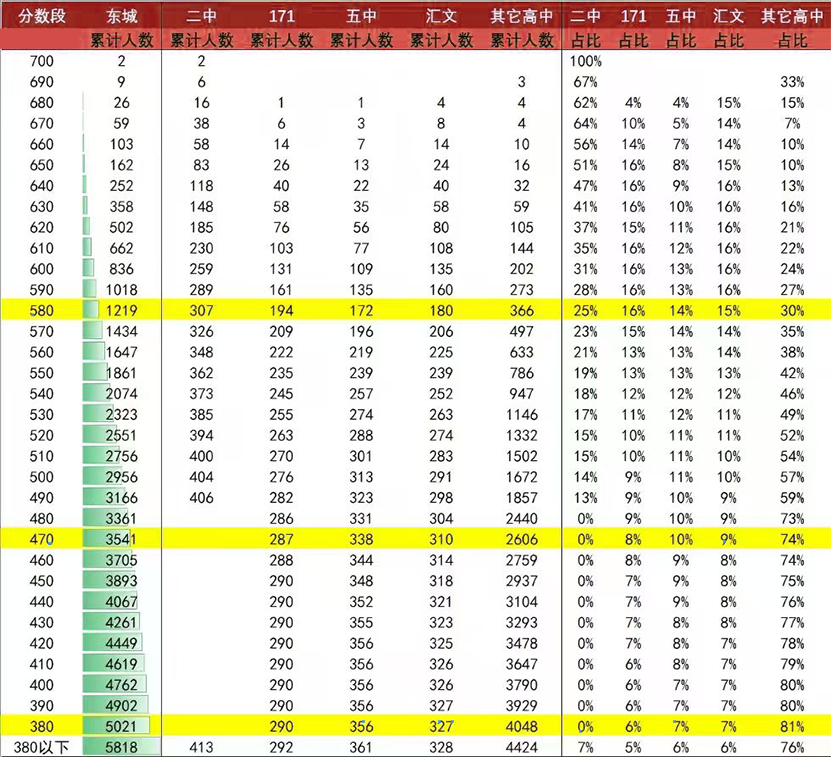This screenshot has height=757, width=831.
Task: Click the 分数段 column header
Action: point(39,17)
